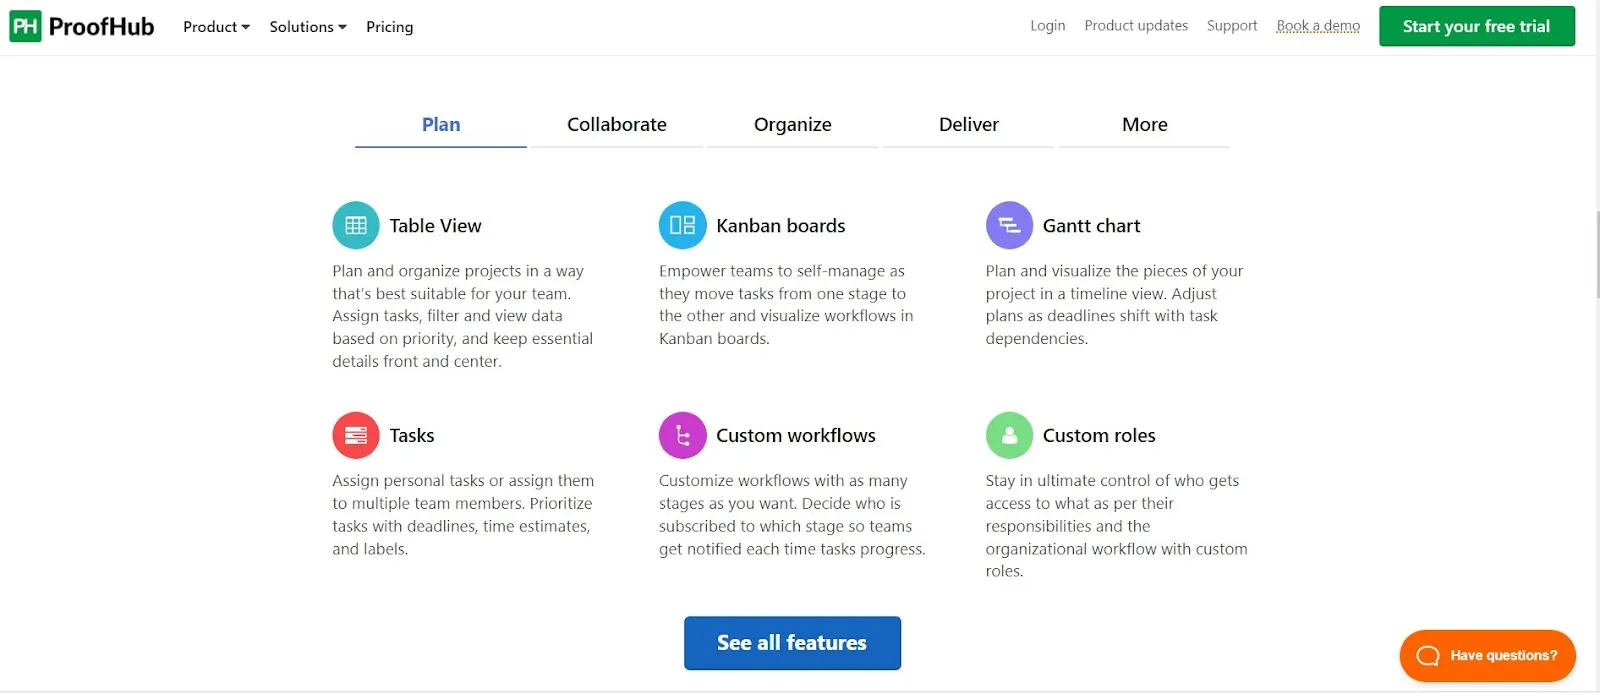Select the Organize tab
This screenshot has height=694, width=1600.
pos(792,124)
